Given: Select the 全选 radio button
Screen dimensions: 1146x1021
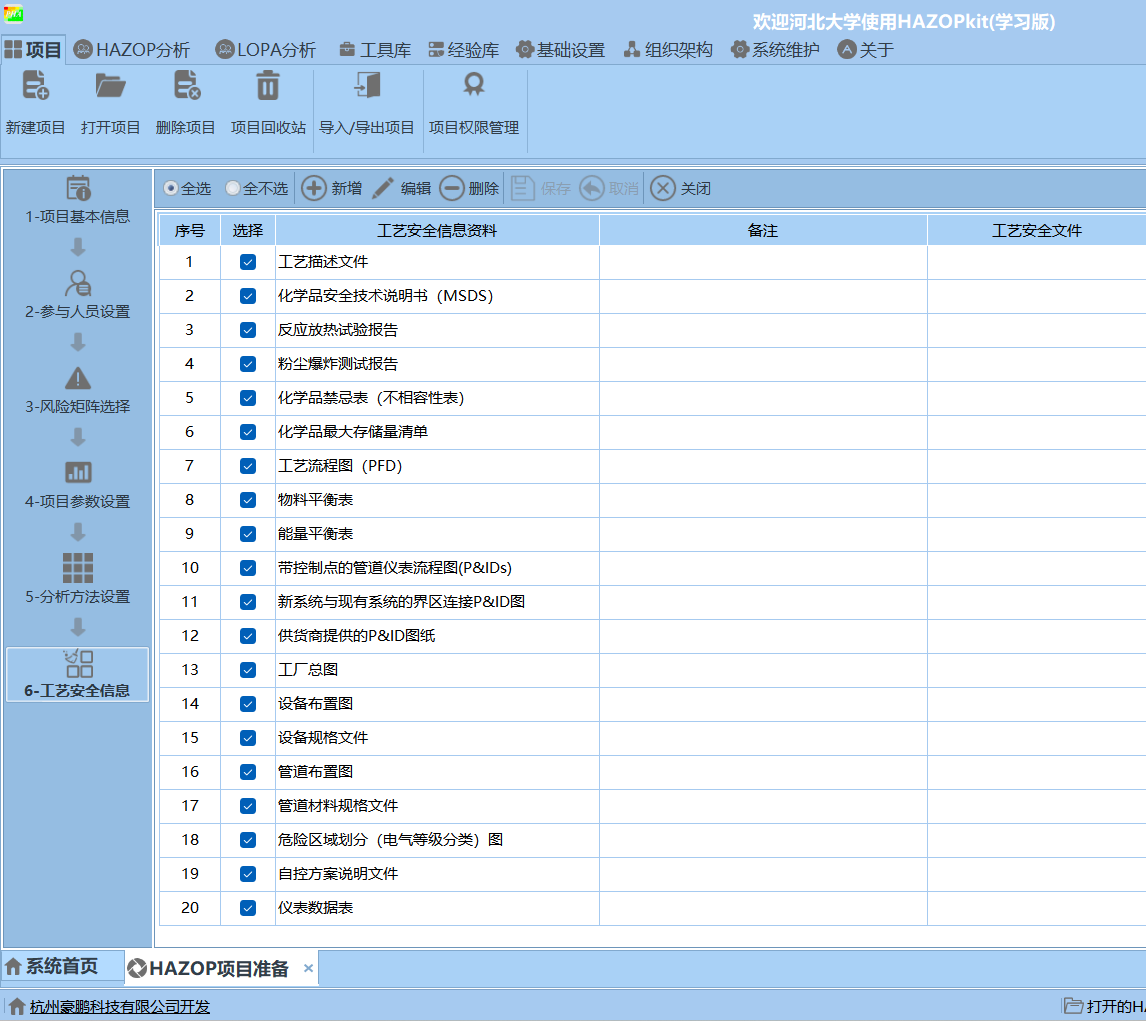Looking at the screenshot, I should click(x=170, y=189).
